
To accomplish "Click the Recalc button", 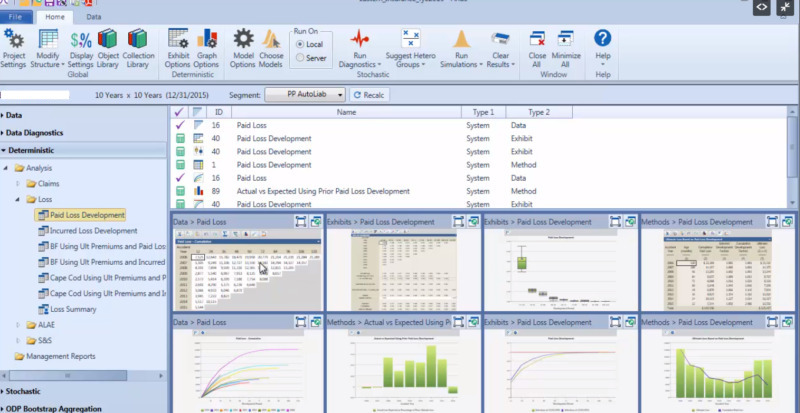I will (370, 95).
